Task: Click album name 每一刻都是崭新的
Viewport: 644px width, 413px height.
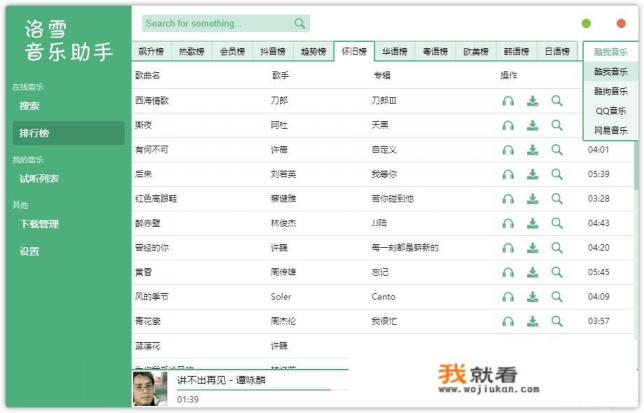Action: 405,248
